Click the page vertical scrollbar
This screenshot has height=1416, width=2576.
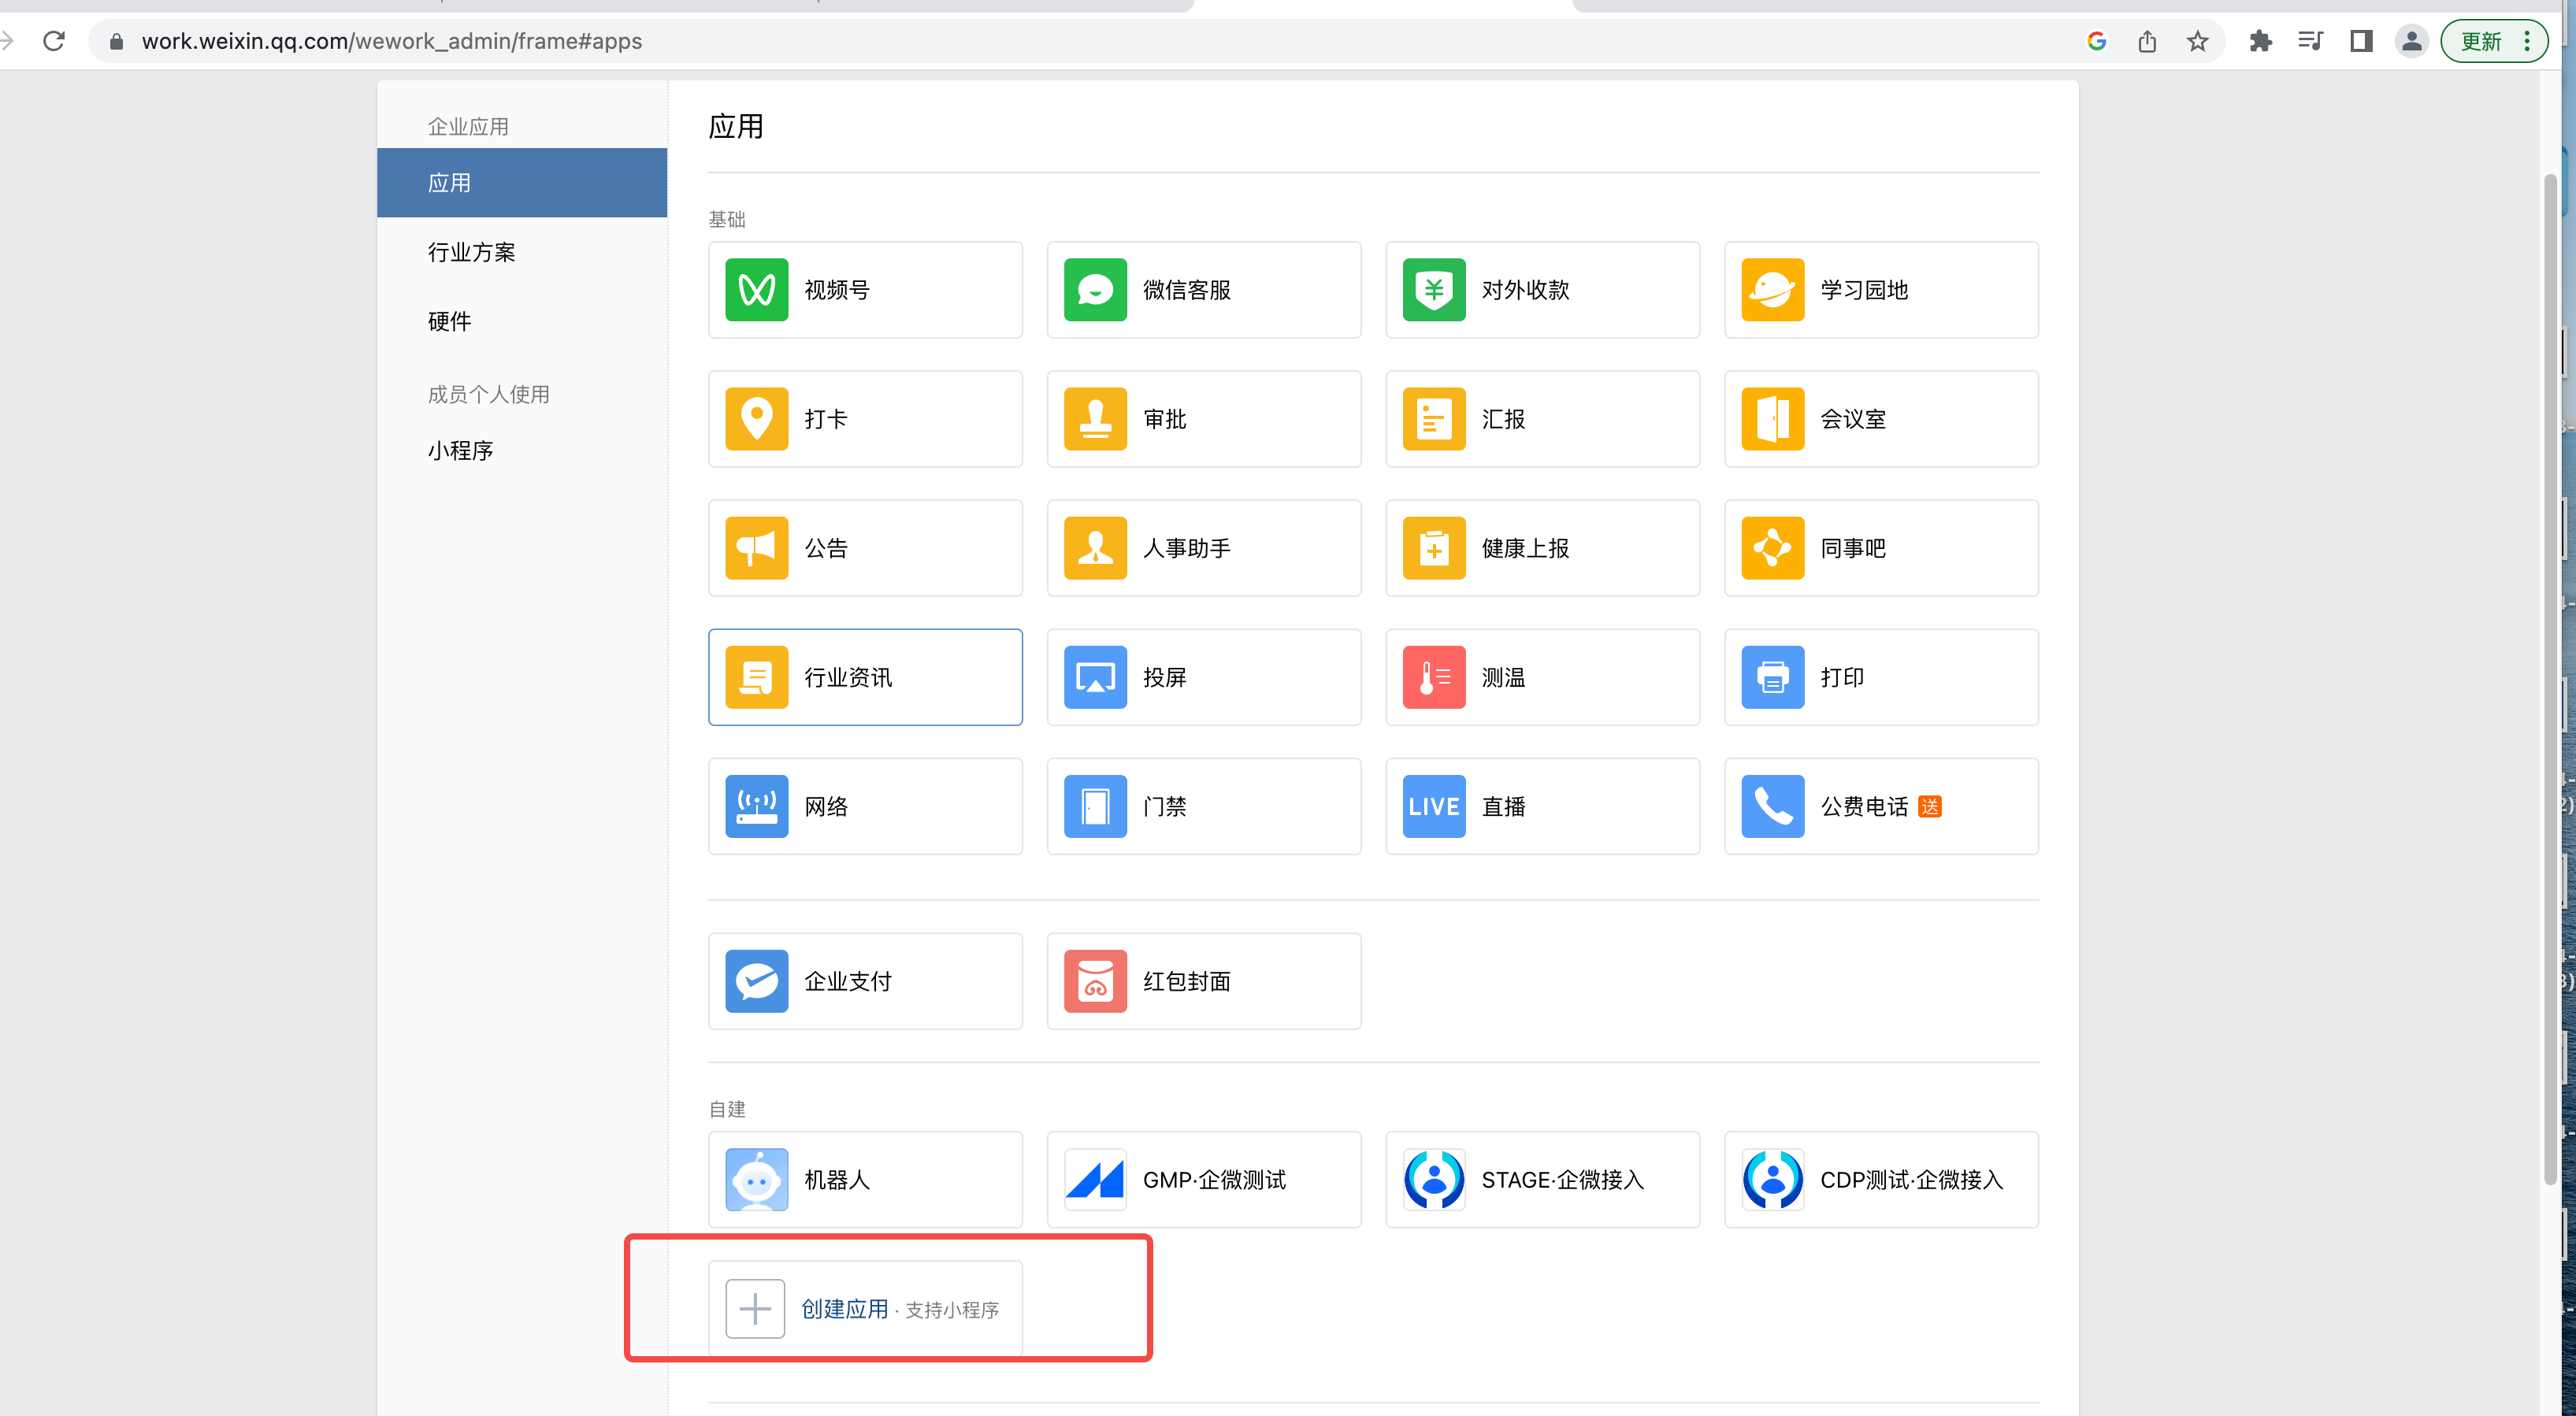[2550, 680]
